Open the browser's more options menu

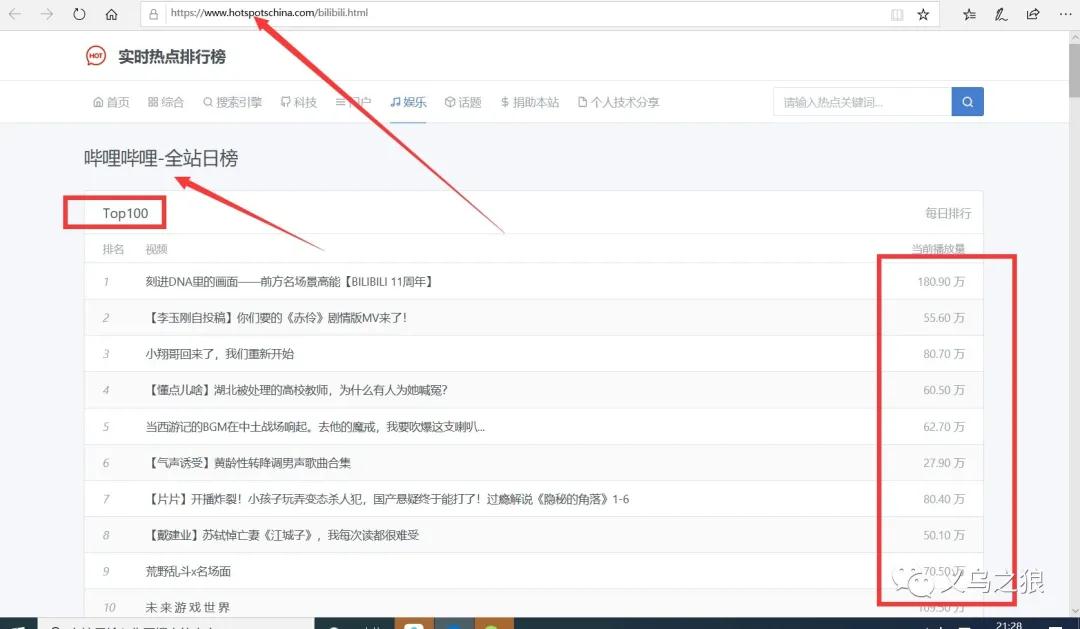click(x=1064, y=15)
